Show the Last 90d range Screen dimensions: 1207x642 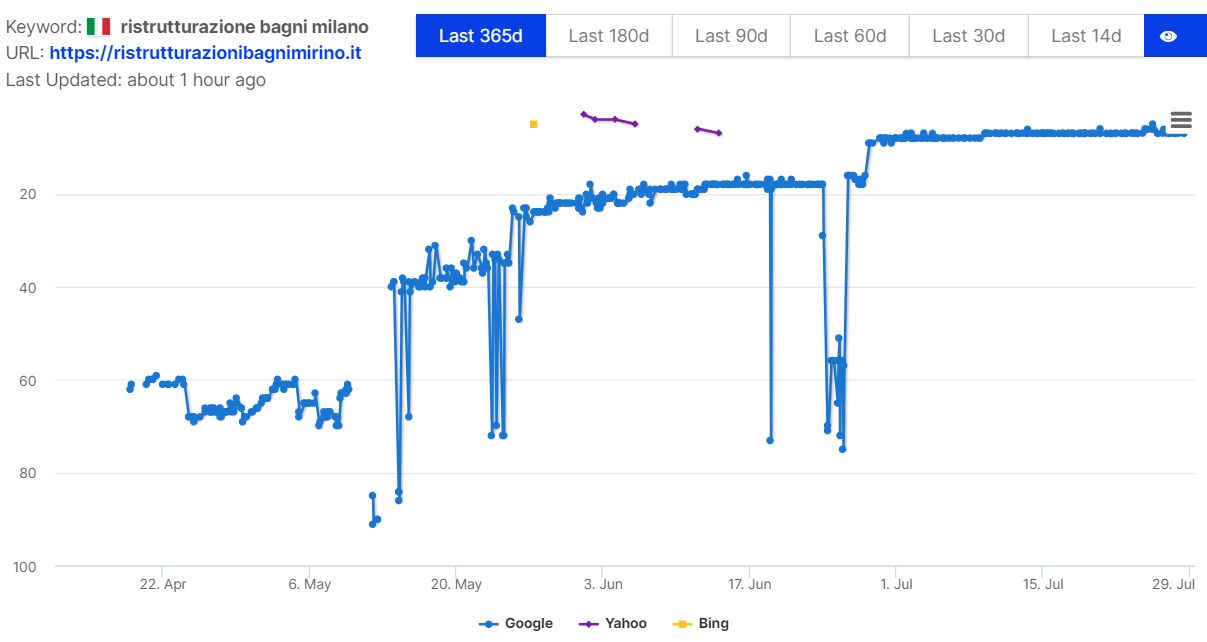point(731,36)
